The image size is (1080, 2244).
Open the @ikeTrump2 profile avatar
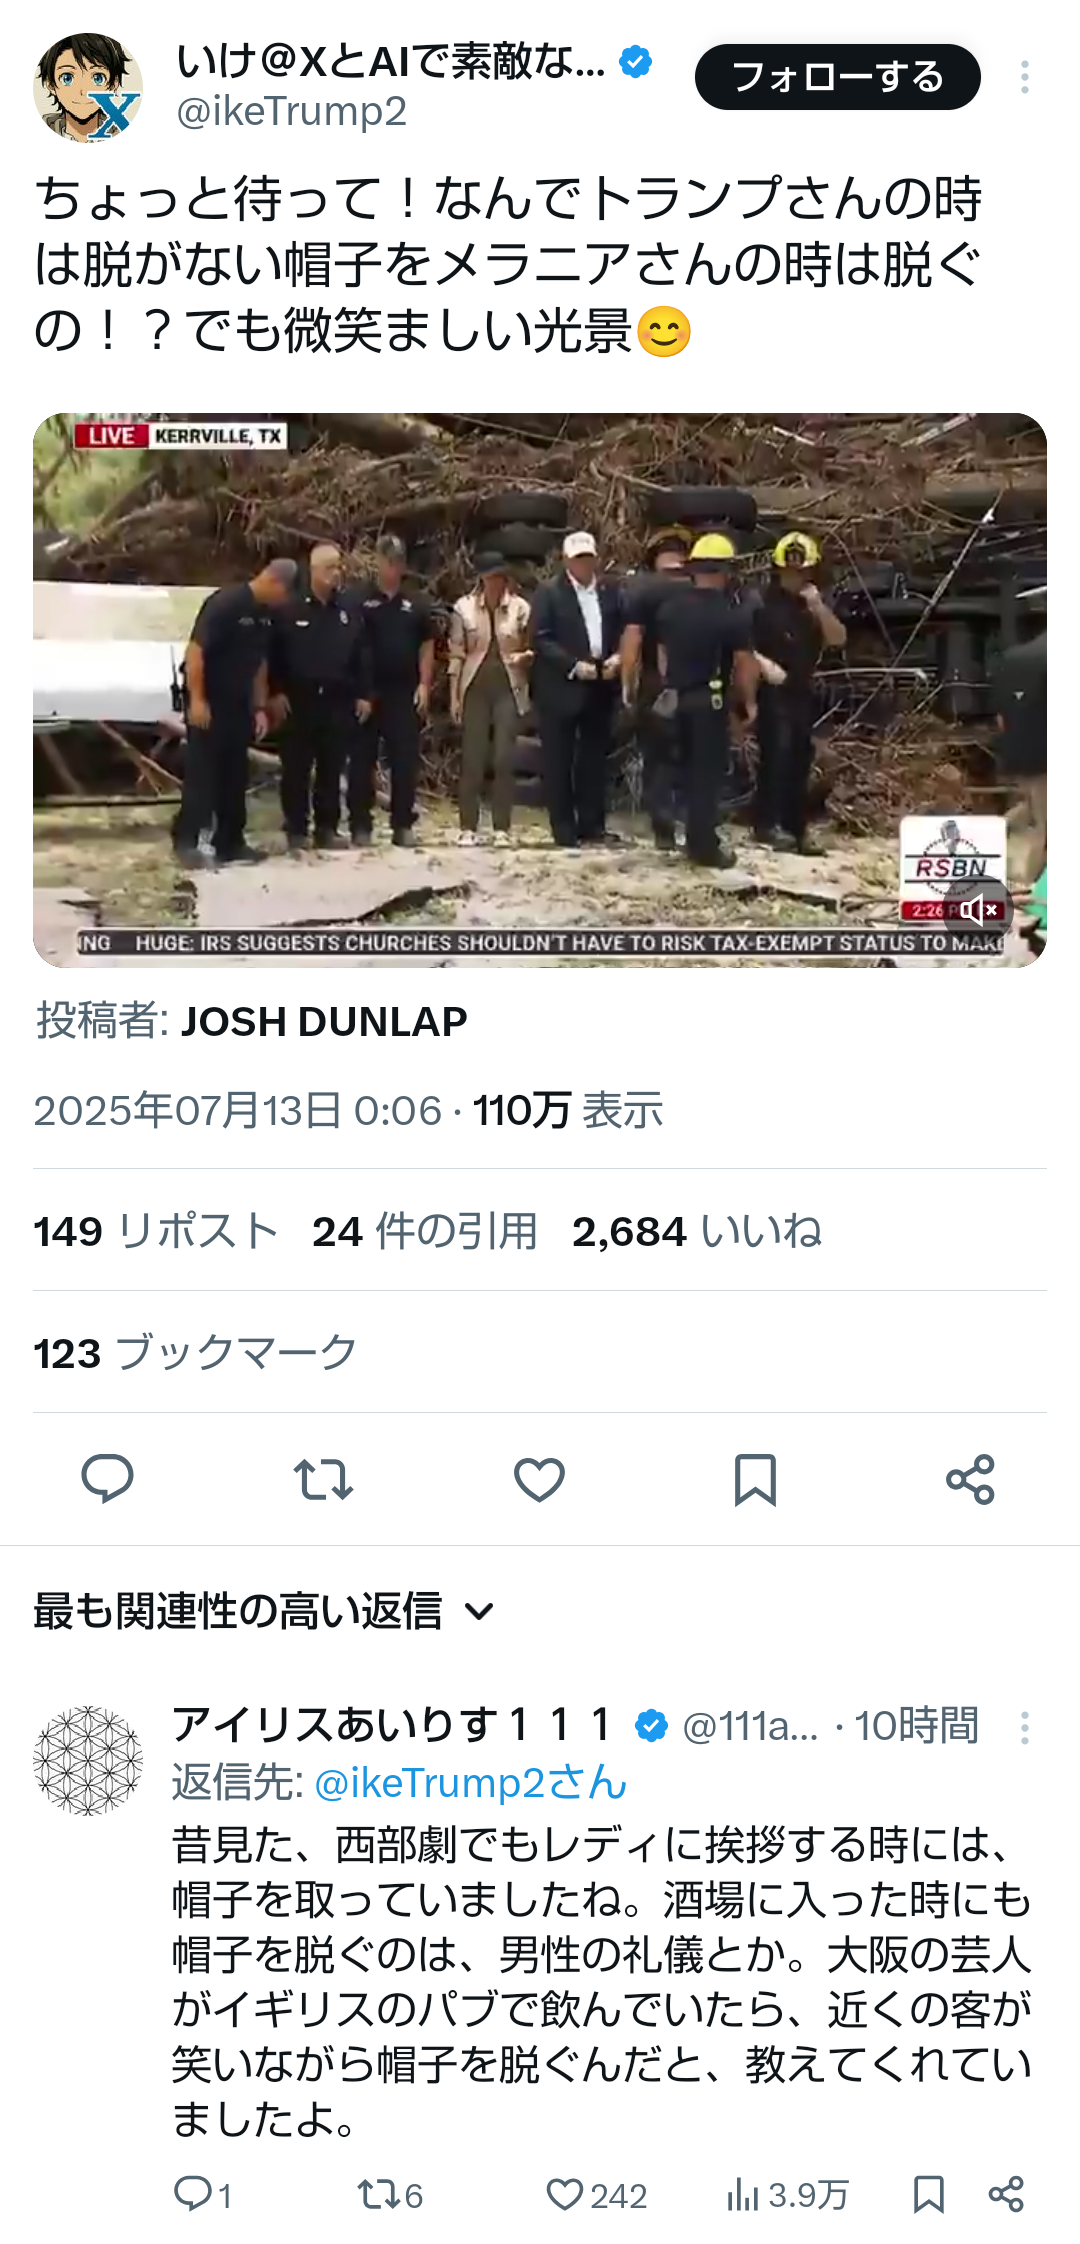point(88,88)
